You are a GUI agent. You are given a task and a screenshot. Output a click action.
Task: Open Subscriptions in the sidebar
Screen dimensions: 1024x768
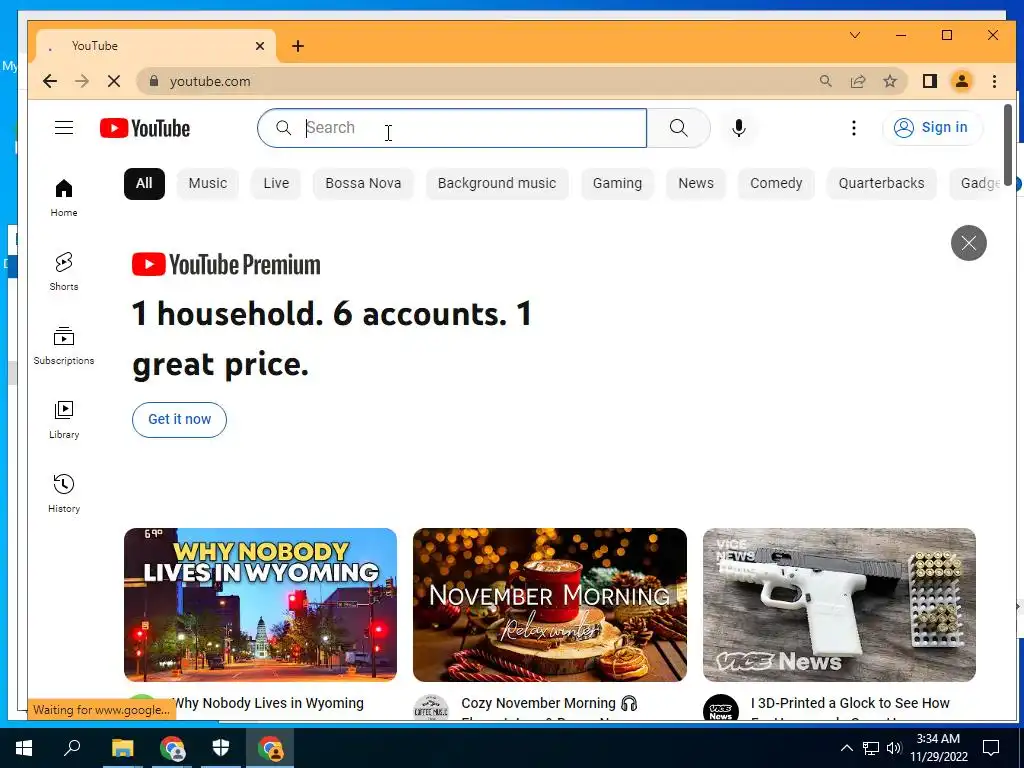click(x=64, y=345)
